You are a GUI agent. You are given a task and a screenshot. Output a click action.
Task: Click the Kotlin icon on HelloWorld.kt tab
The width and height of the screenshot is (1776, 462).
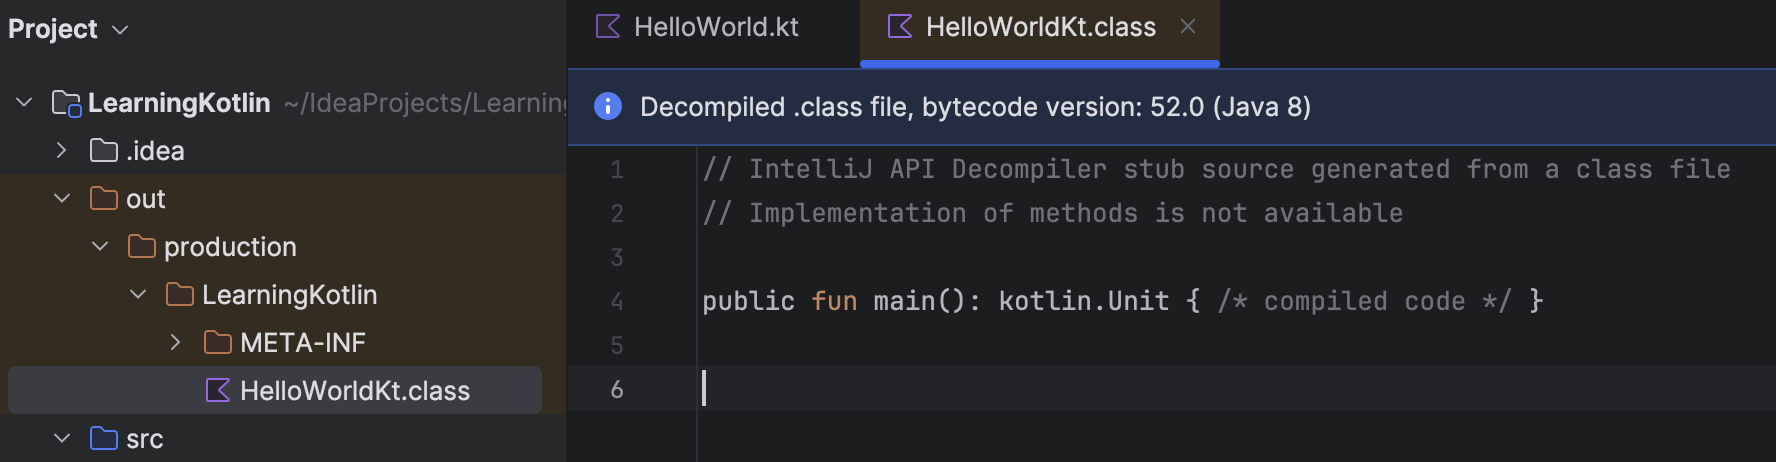(x=608, y=27)
